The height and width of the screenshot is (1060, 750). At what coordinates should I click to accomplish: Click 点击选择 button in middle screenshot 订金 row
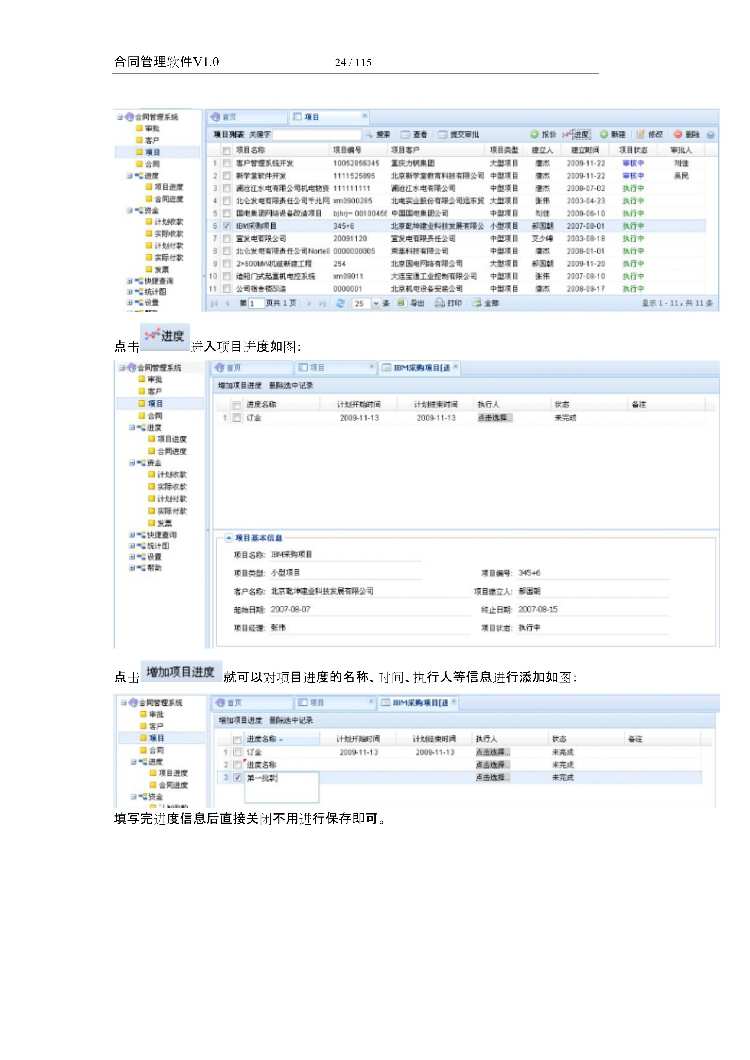[x=495, y=418]
